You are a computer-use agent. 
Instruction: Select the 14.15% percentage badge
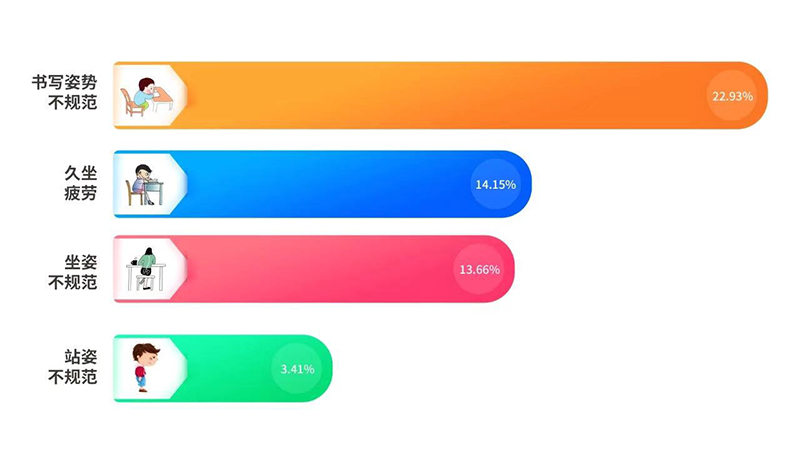(x=496, y=184)
